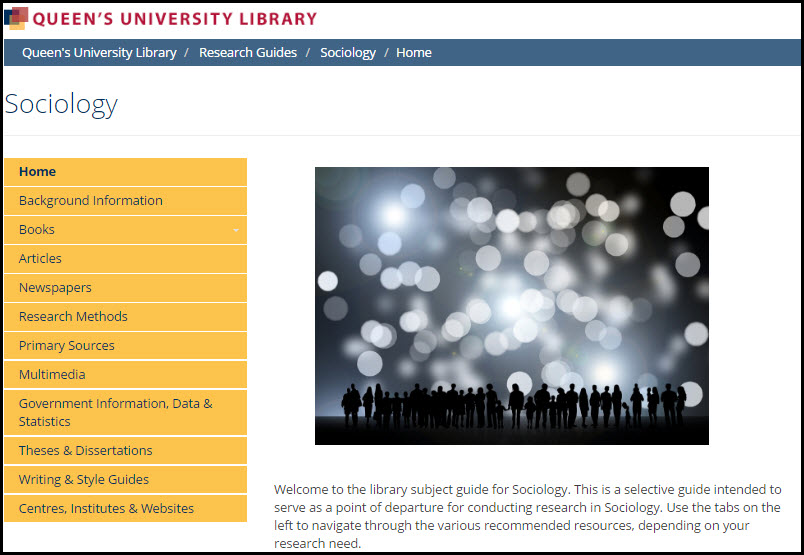Go to Writing & Style Guides tab
Viewport: 804px width, 555px height.
pos(126,480)
